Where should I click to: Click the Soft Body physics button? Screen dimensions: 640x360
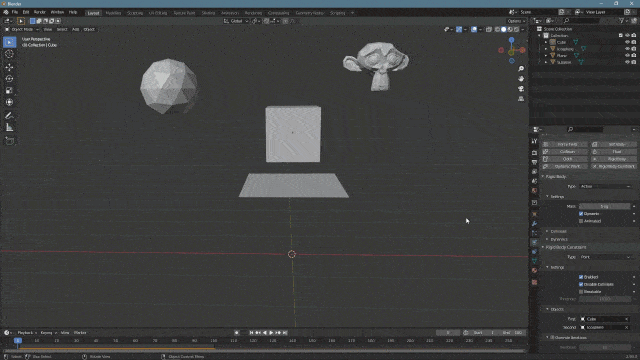click(614, 144)
